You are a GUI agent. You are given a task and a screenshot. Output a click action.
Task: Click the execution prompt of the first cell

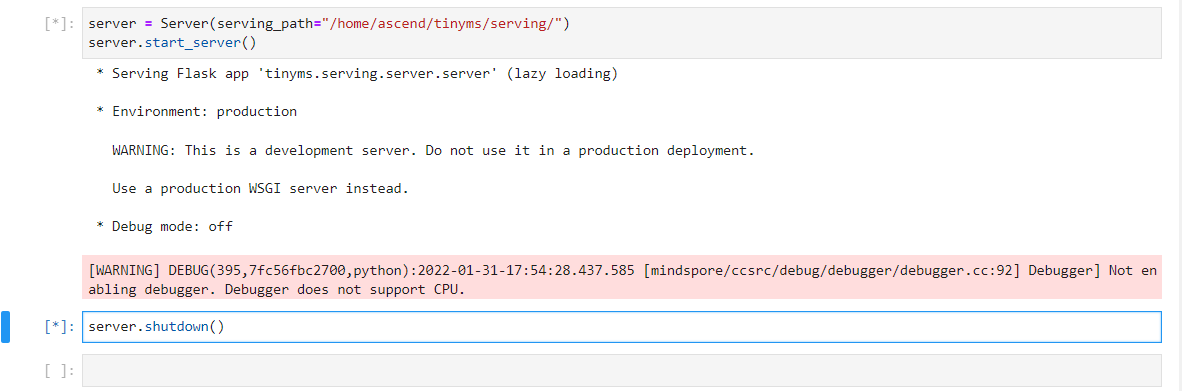point(59,24)
